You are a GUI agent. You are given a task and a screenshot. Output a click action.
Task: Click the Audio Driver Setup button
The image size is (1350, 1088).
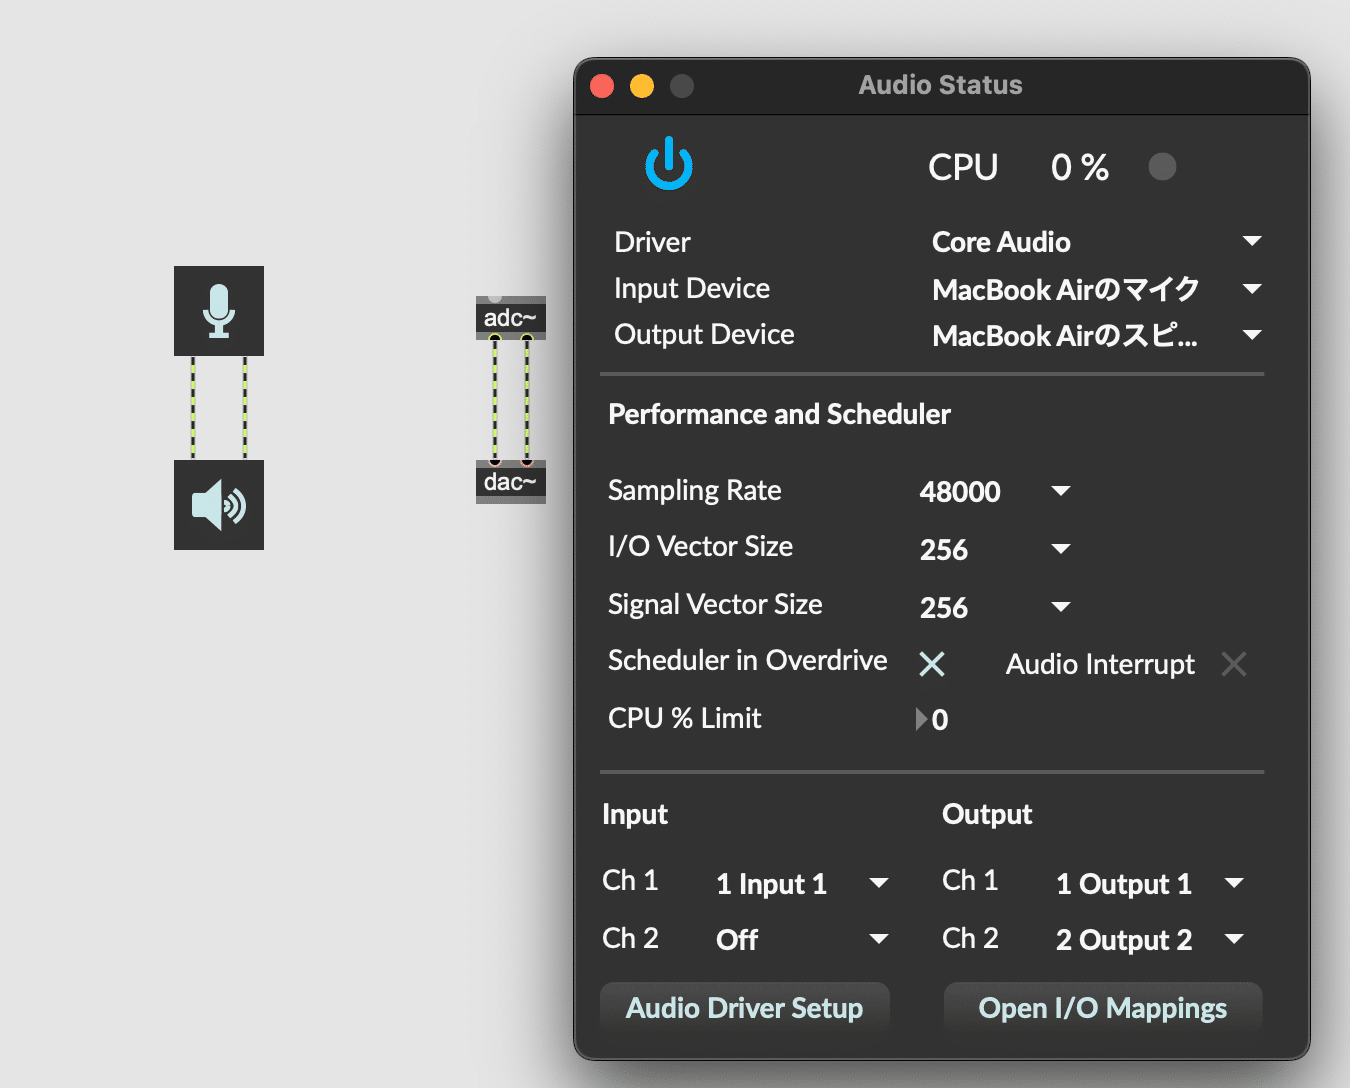[x=744, y=1008]
